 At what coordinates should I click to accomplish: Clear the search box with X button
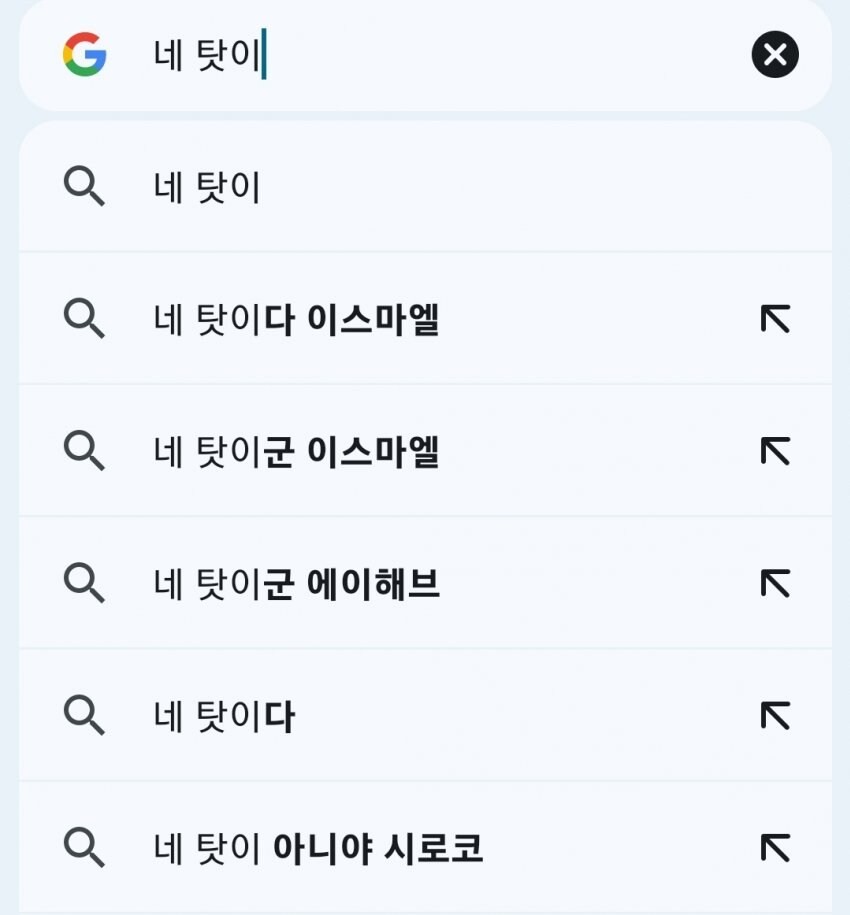pyautogui.click(x=775, y=54)
